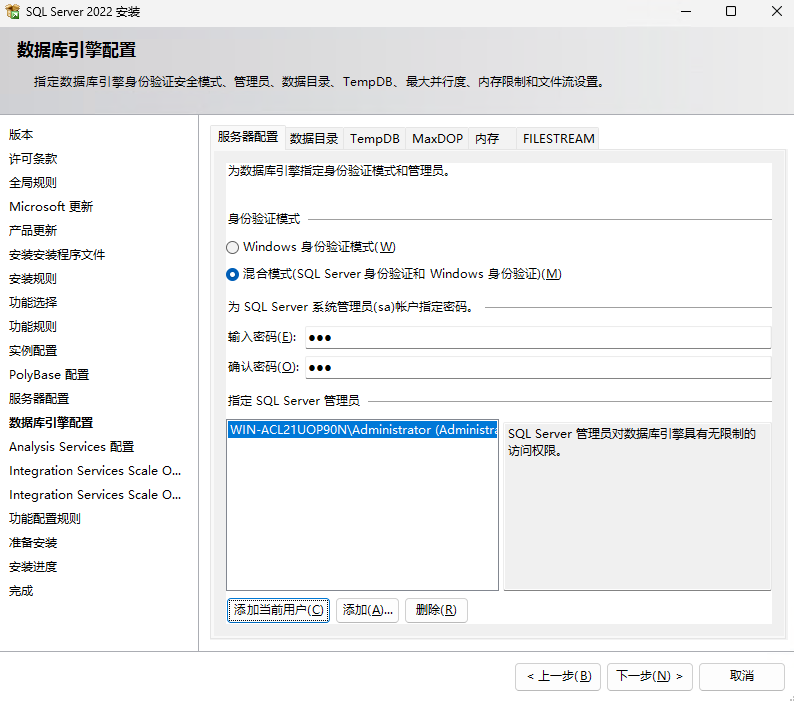Go back with 上一步(B) button
Viewport: 794px width, 702px height.
click(558, 677)
